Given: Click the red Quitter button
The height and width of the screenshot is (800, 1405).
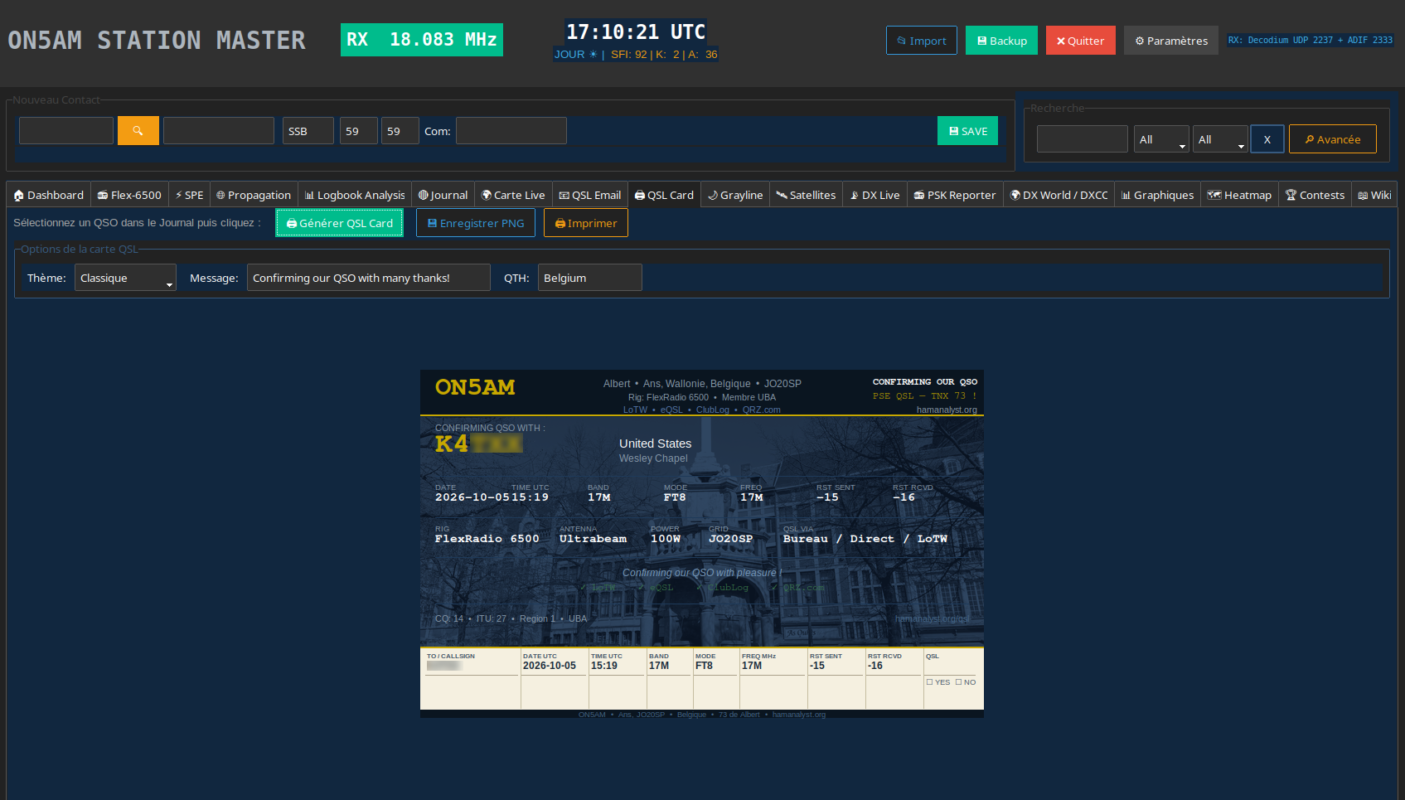Looking at the screenshot, I should click(1081, 40).
